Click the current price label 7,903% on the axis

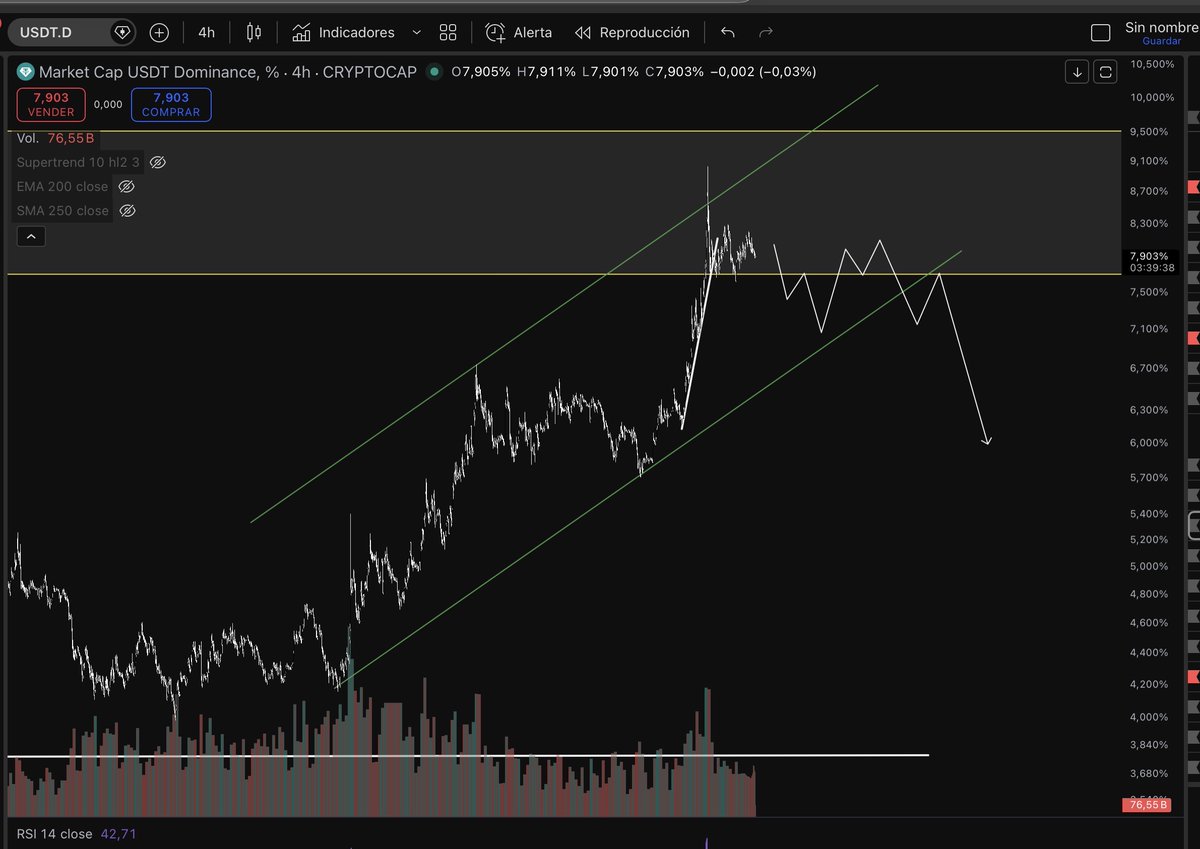[1147, 256]
